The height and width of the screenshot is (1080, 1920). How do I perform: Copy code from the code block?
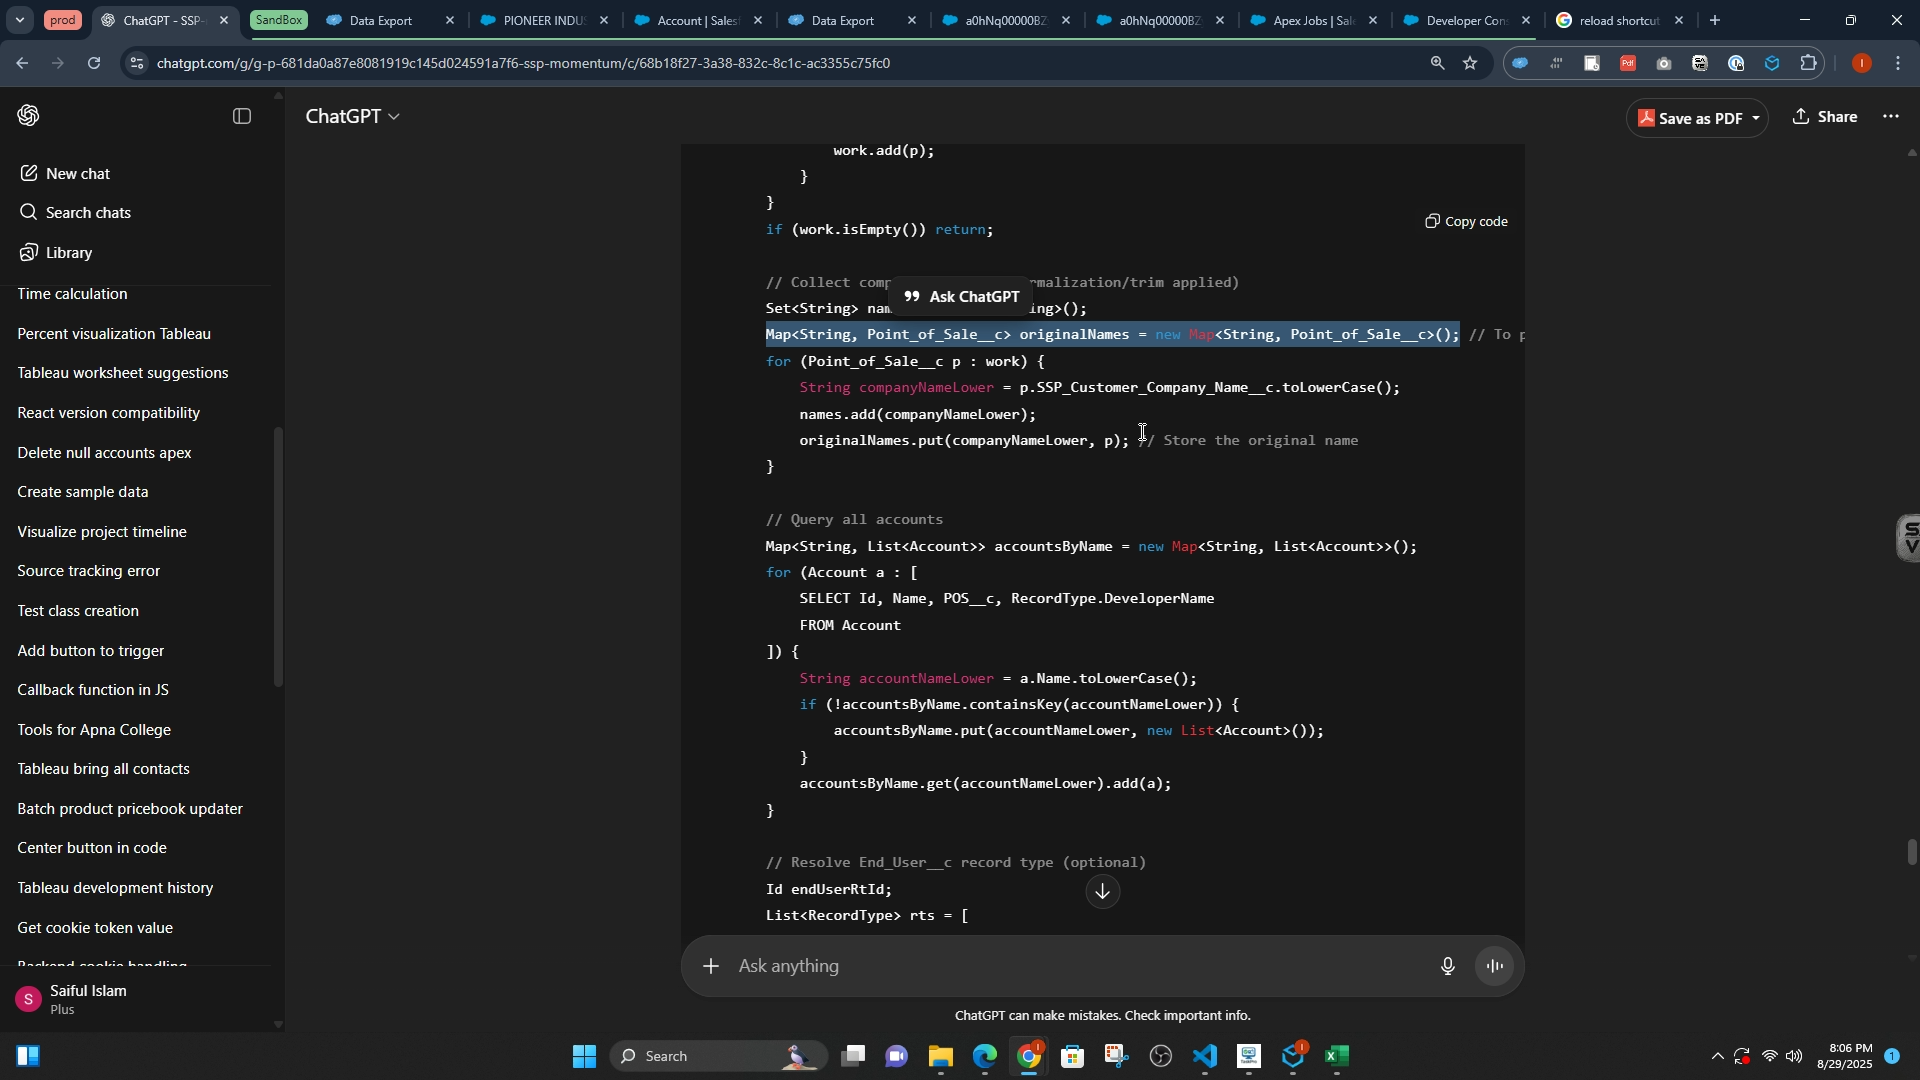point(1467,222)
